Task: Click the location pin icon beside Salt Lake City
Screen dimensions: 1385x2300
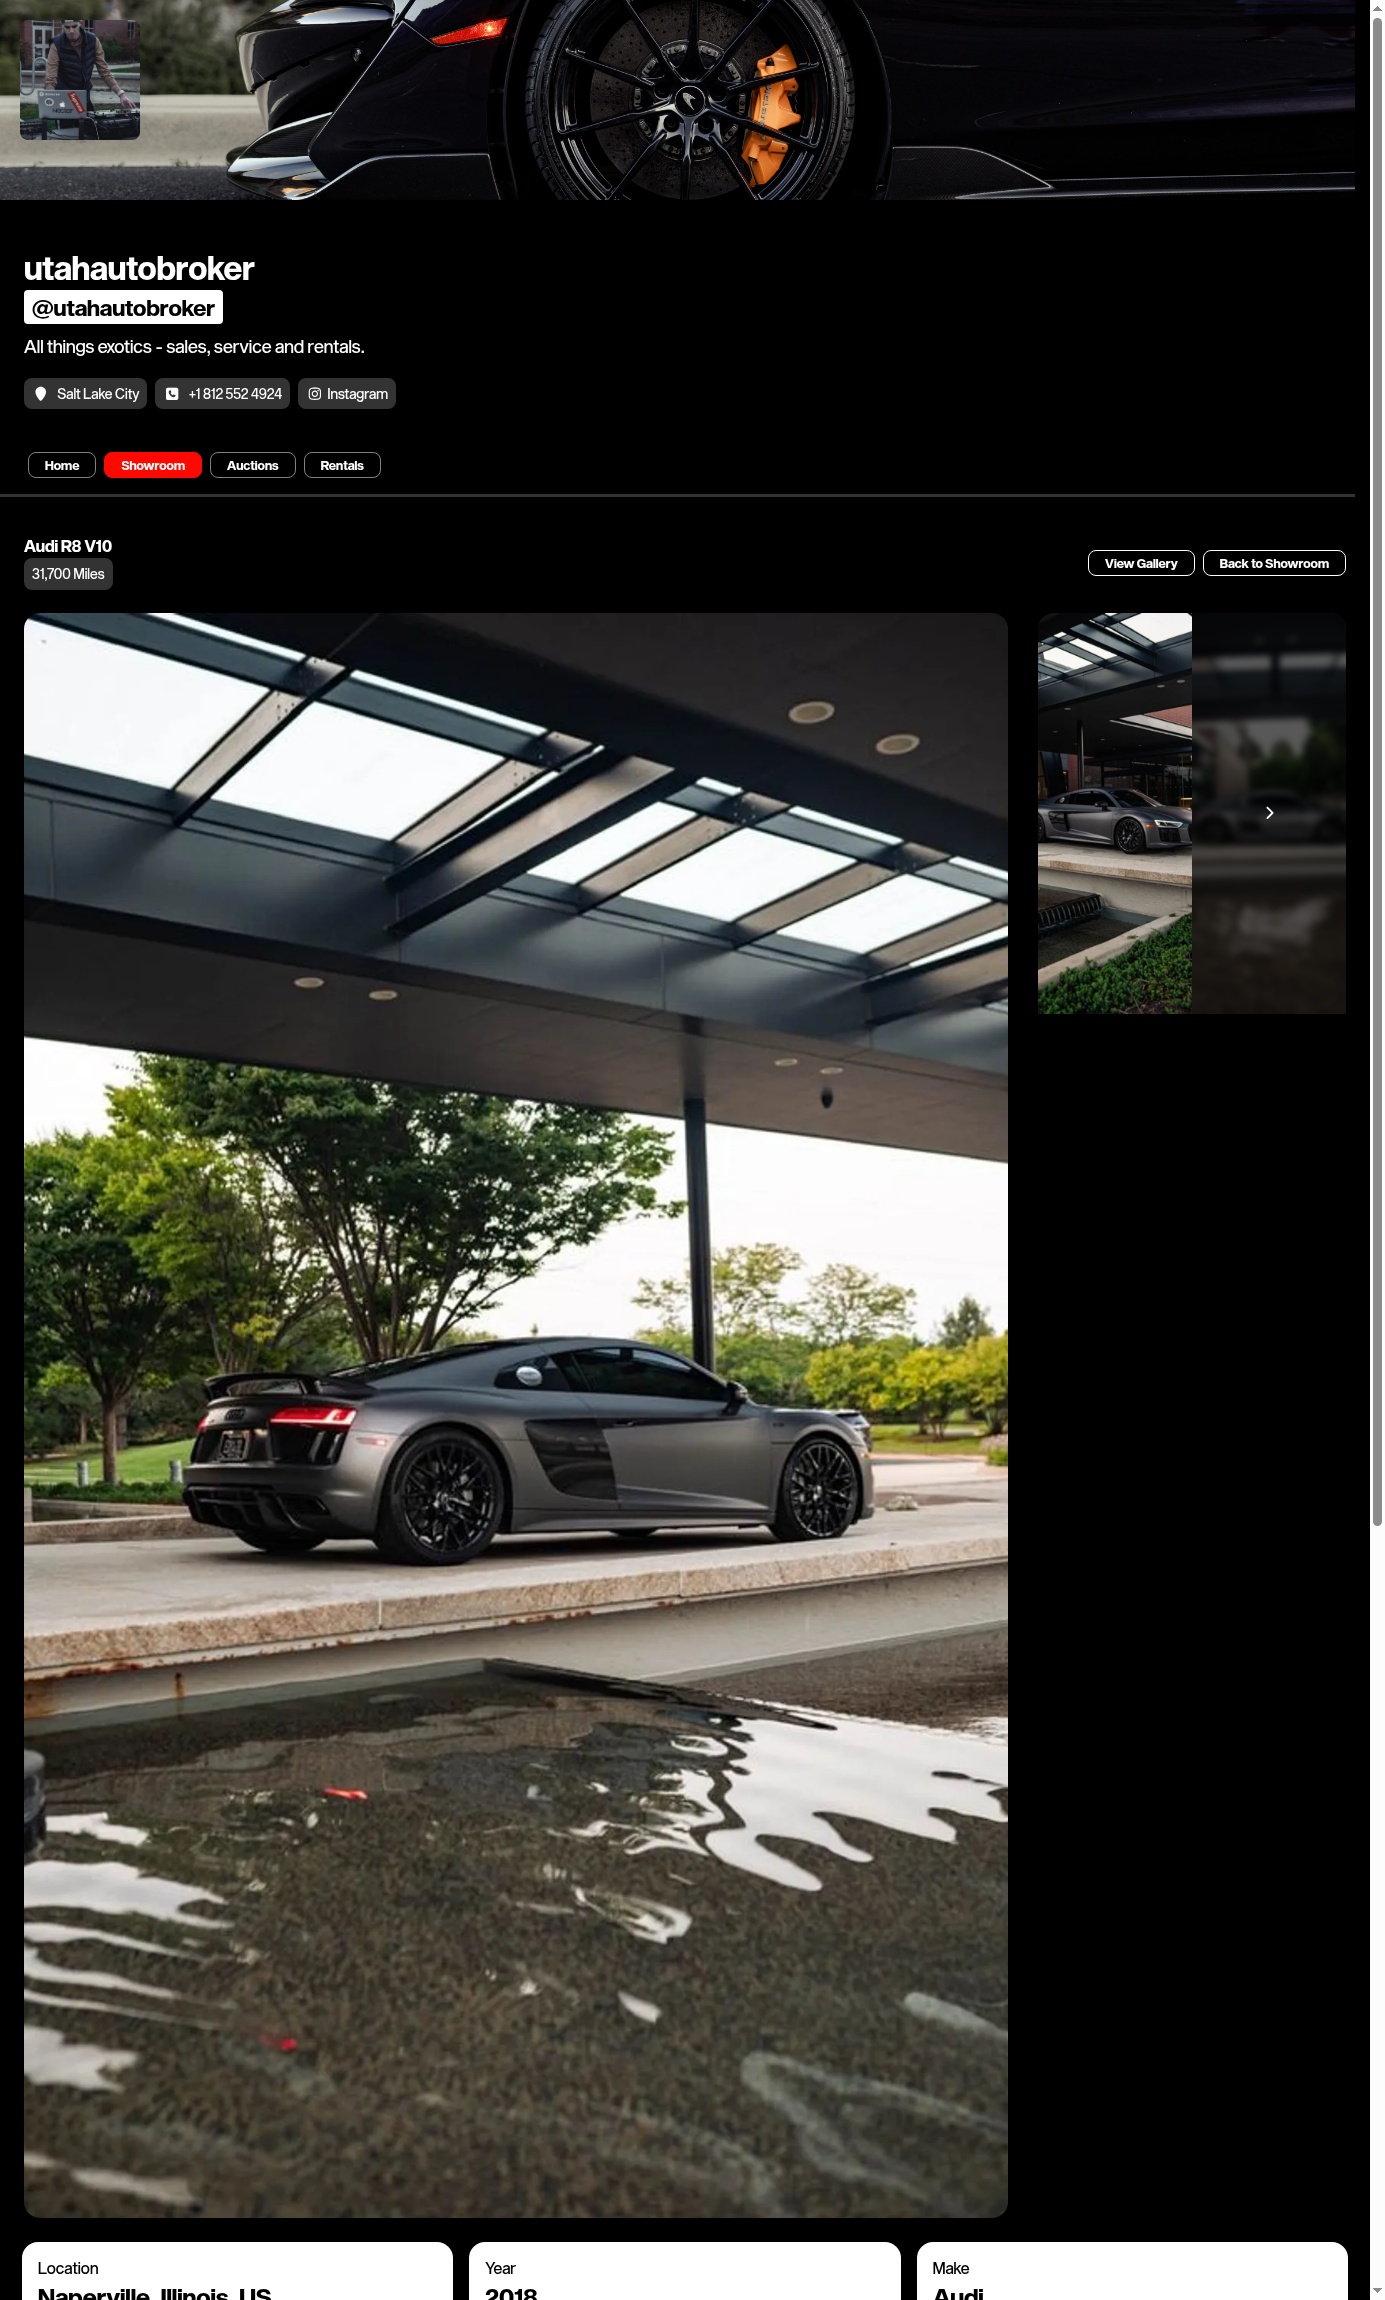Action: click(x=41, y=394)
